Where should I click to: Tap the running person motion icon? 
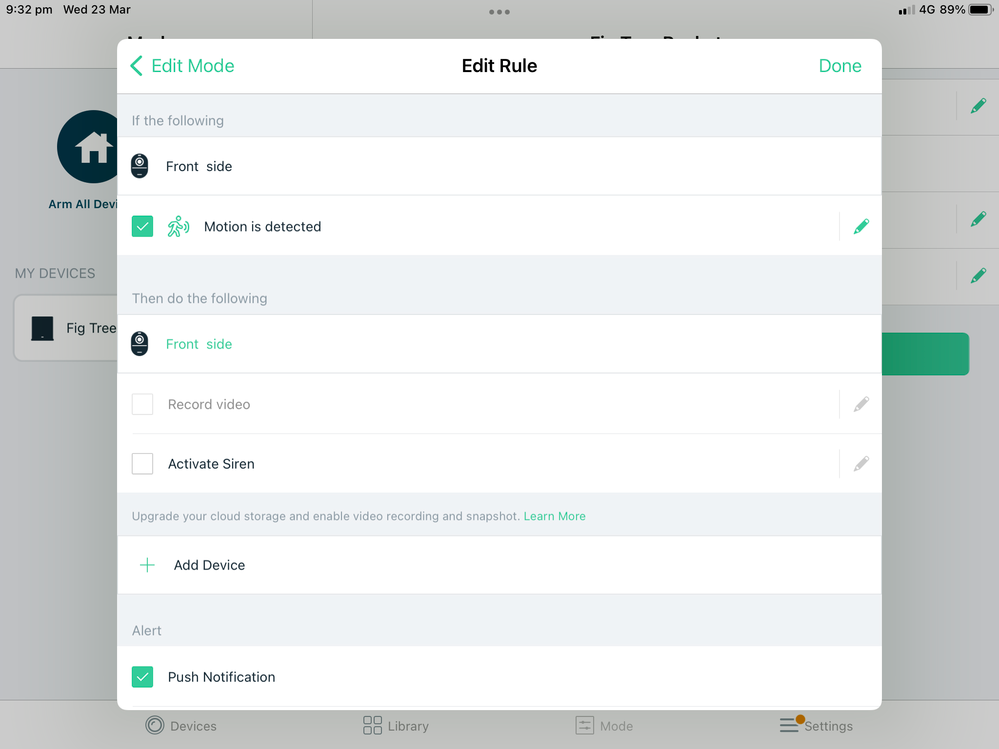tap(178, 227)
